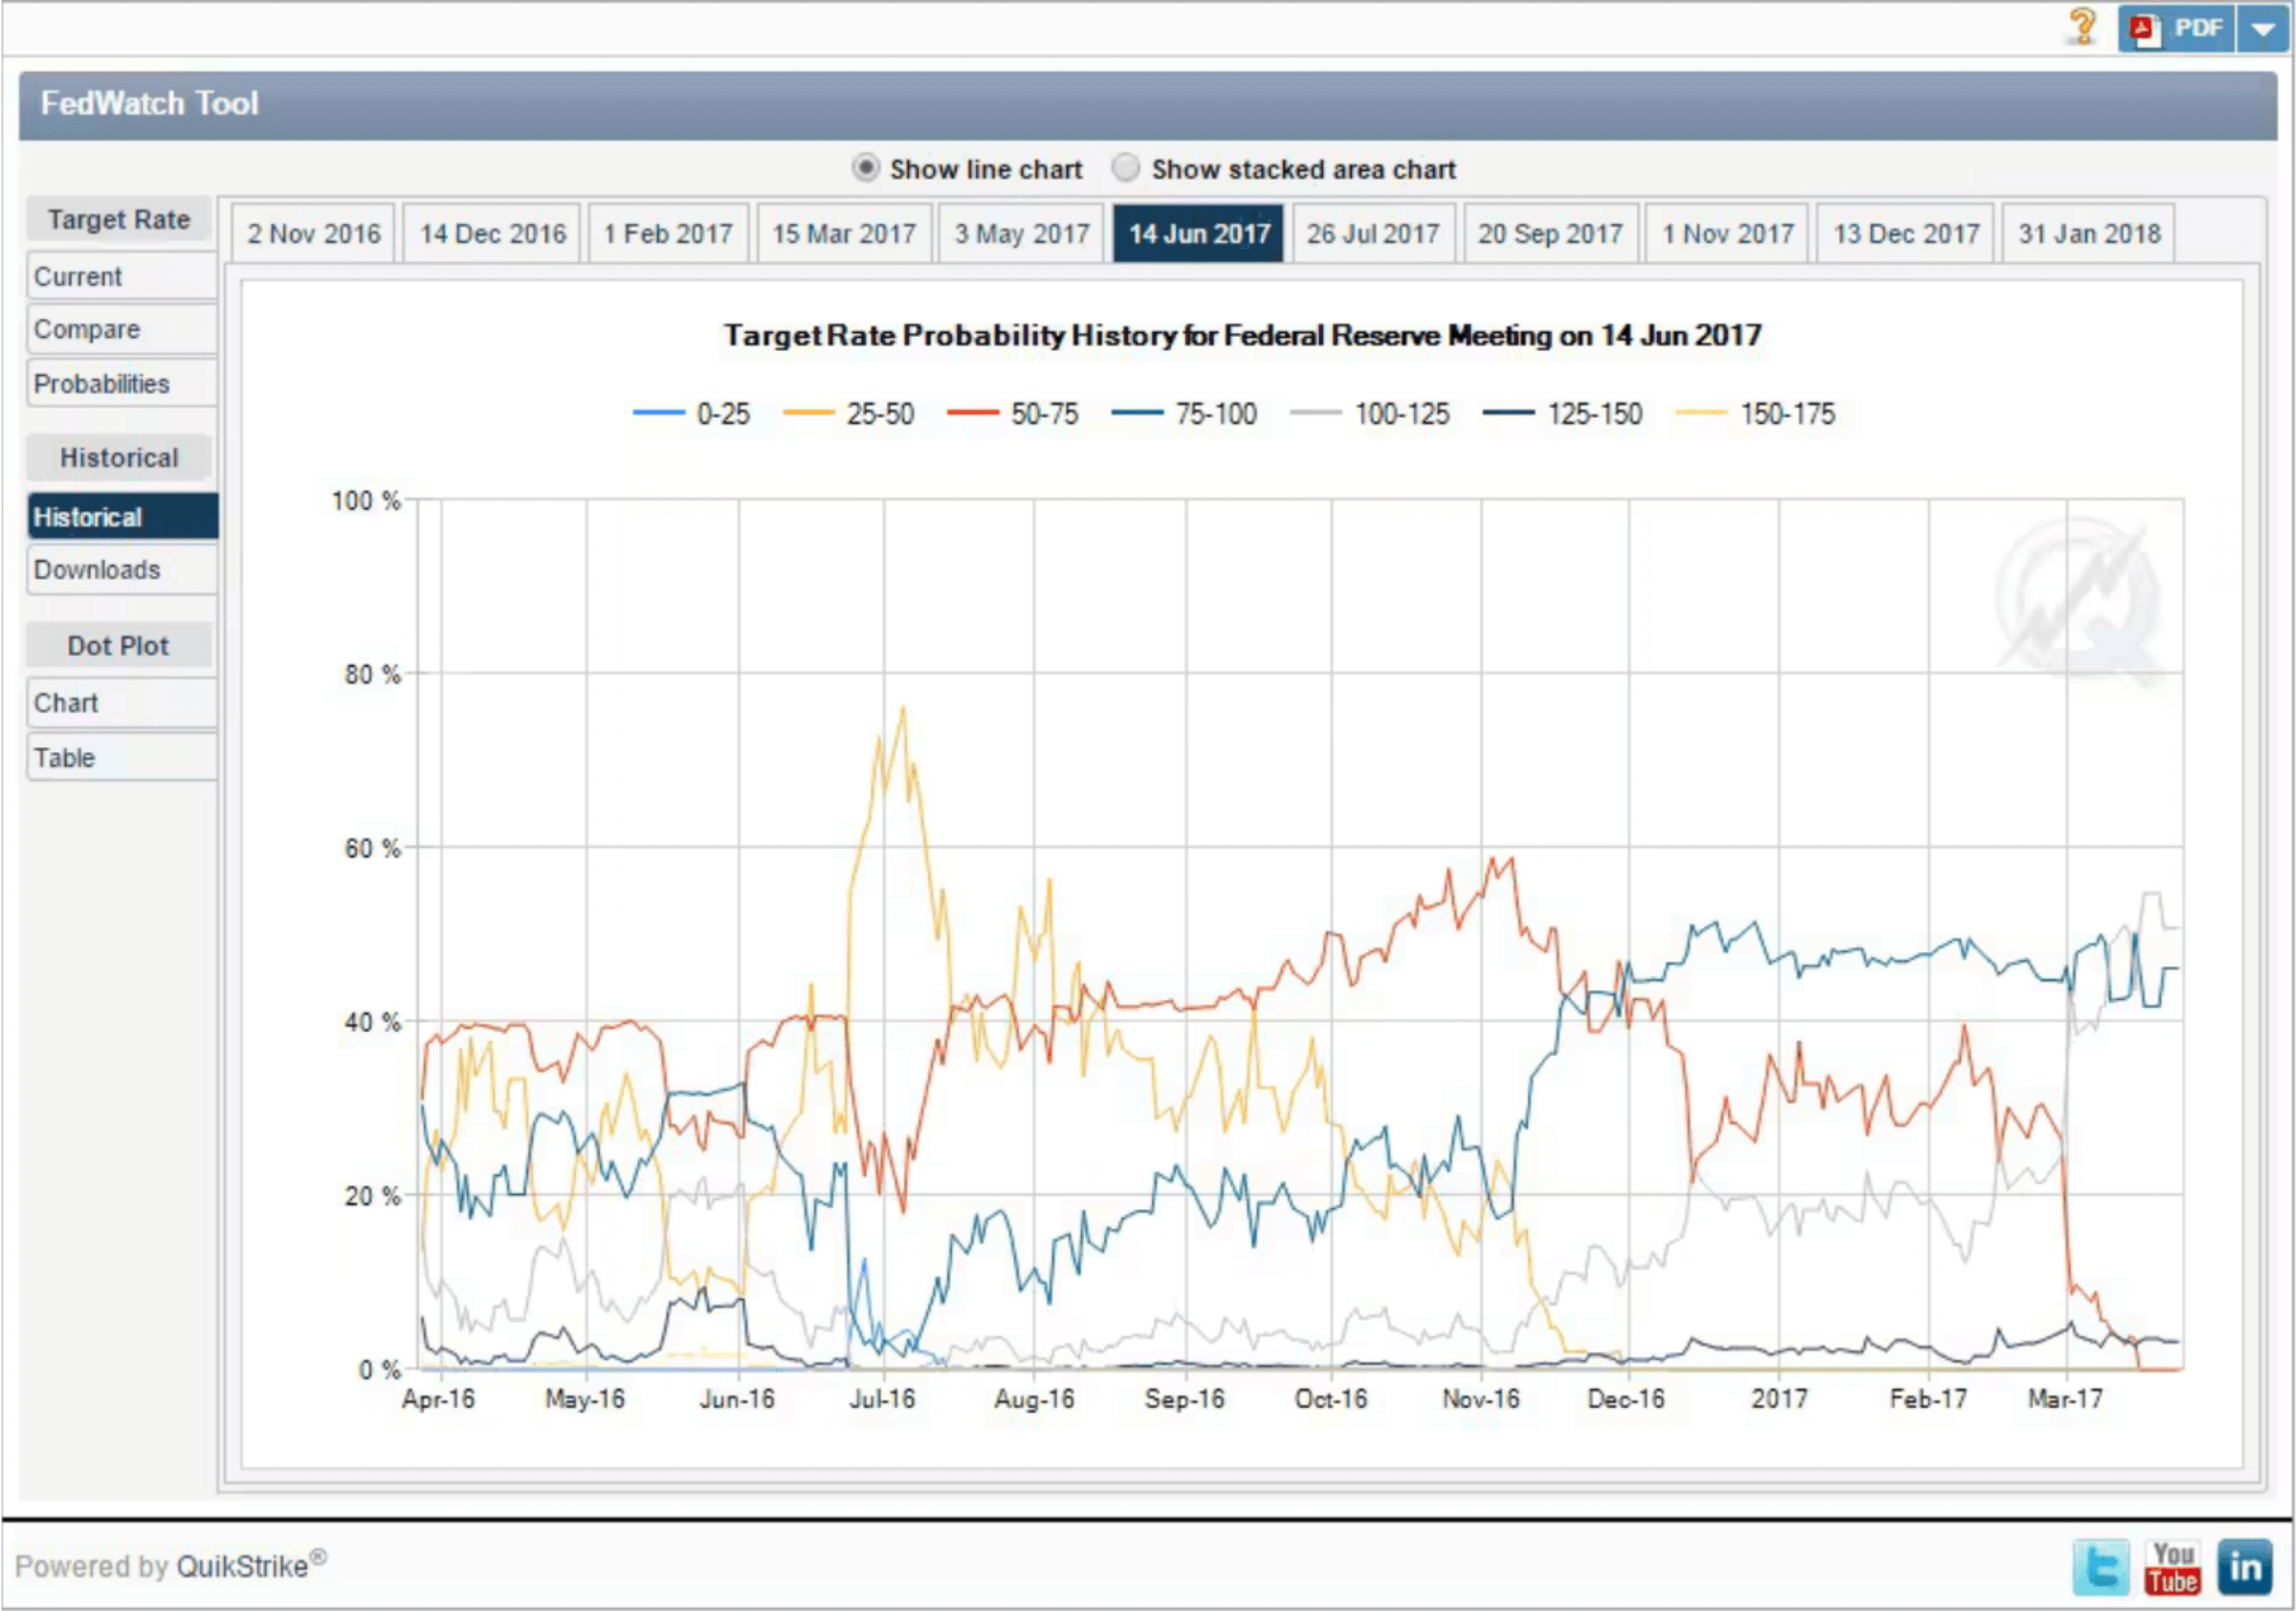Click the yellow question mark help icon
The width and height of the screenshot is (2296, 1611).
coord(2083,26)
